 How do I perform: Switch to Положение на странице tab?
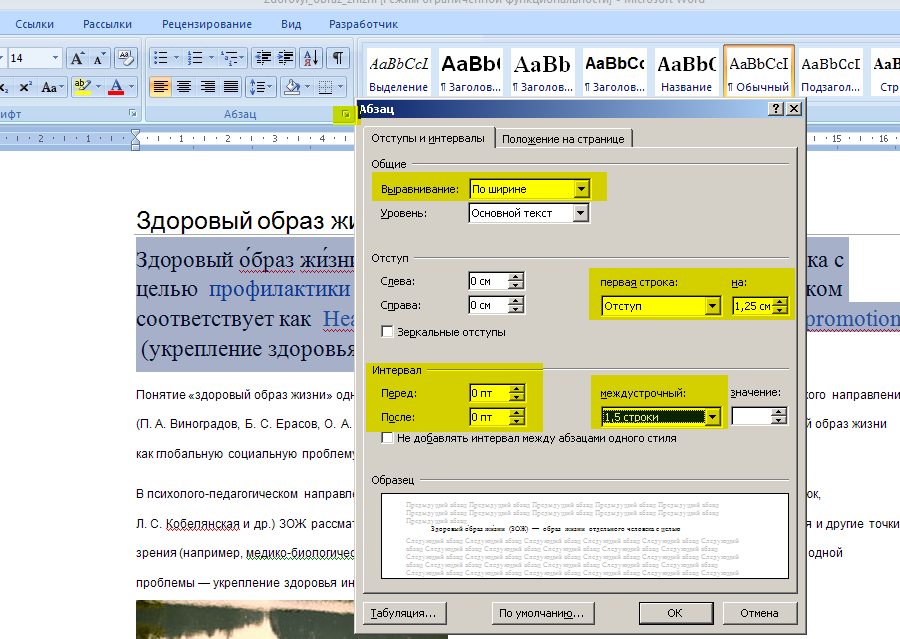click(563, 139)
